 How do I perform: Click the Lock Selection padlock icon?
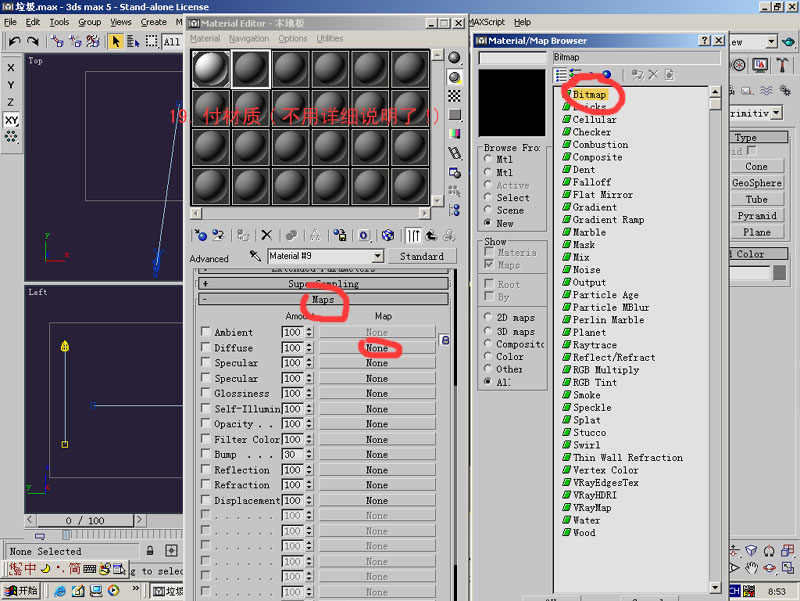[x=150, y=551]
